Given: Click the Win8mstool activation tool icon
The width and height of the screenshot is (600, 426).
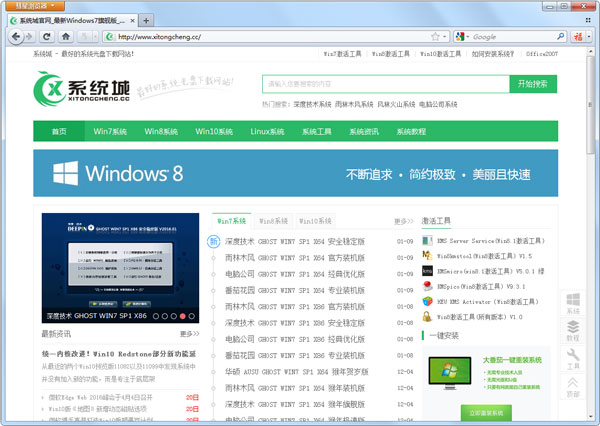Looking at the screenshot, I should (427, 256).
